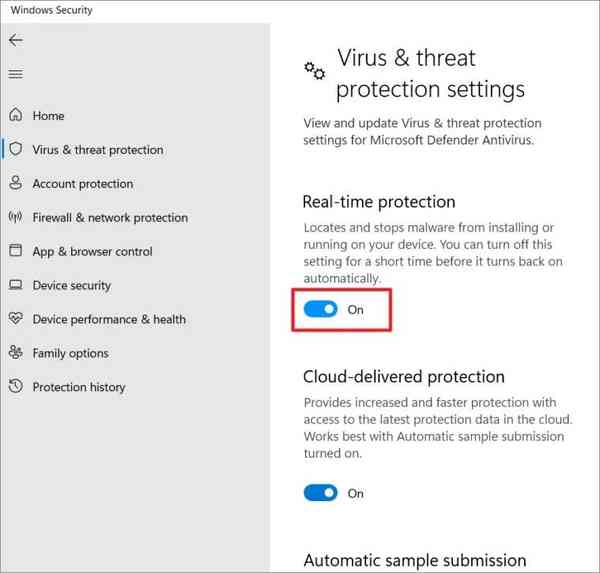
Task: Open the Home navigation item
Action: point(48,116)
